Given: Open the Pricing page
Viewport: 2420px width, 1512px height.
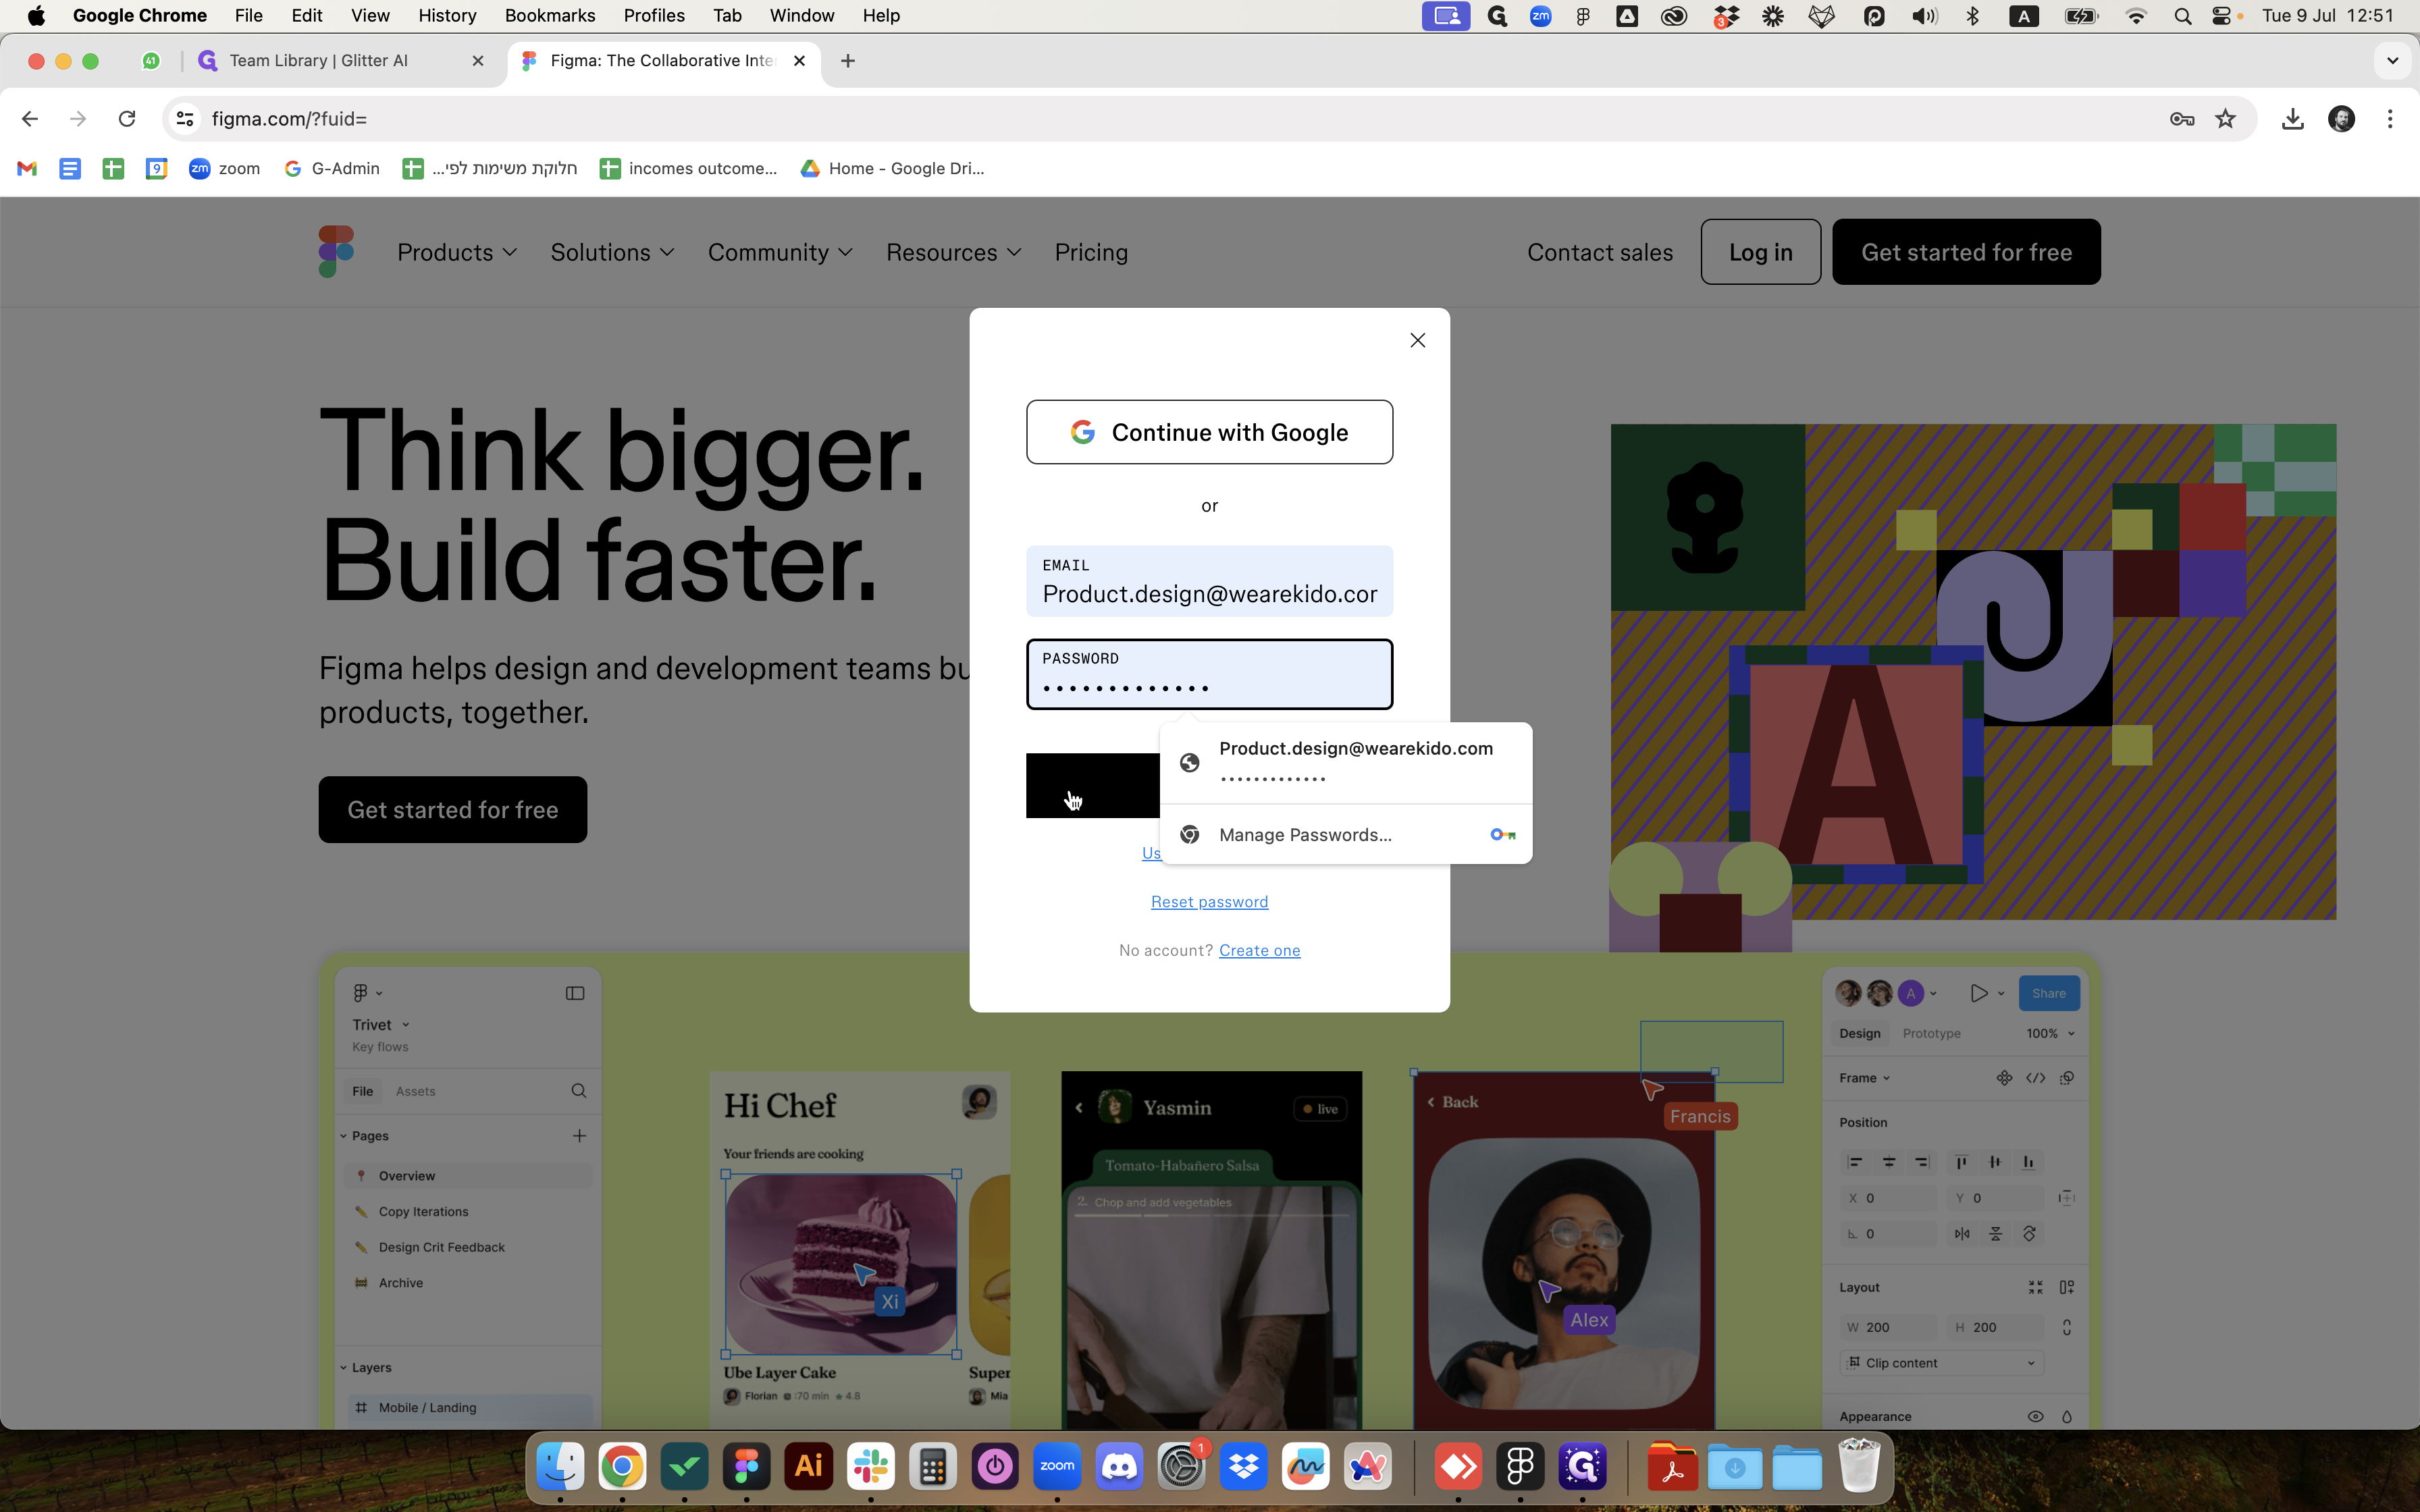Looking at the screenshot, I should pyautogui.click(x=1091, y=252).
